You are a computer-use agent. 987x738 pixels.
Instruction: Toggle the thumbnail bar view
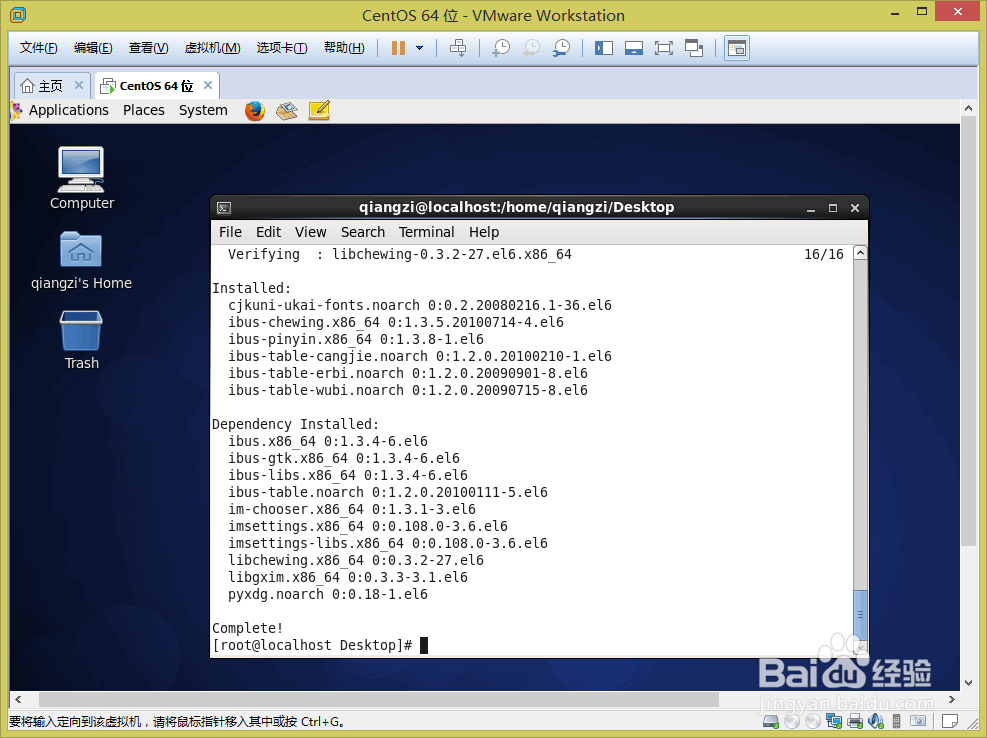coord(633,48)
